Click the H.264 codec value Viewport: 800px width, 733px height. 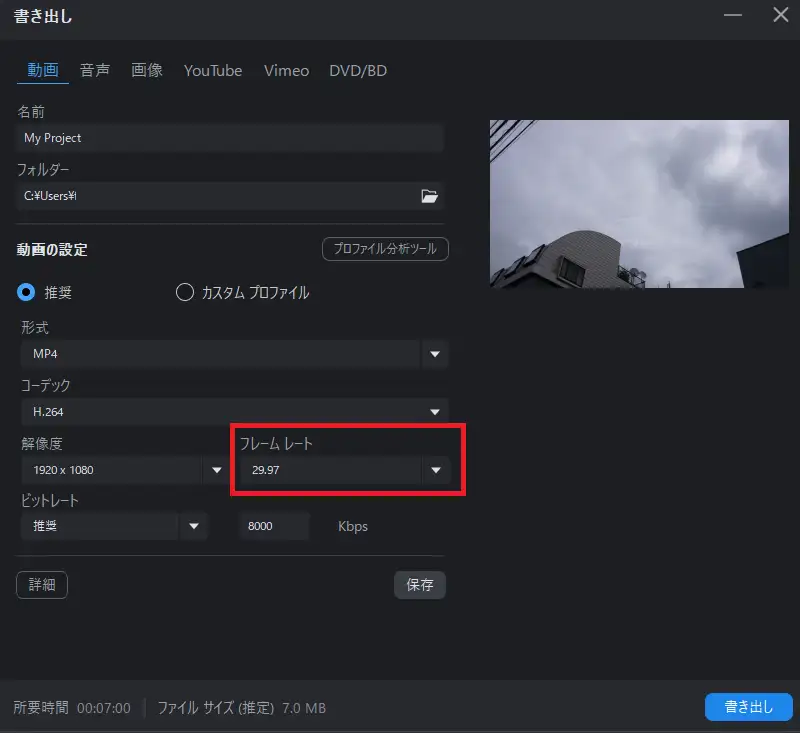coord(48,412)
